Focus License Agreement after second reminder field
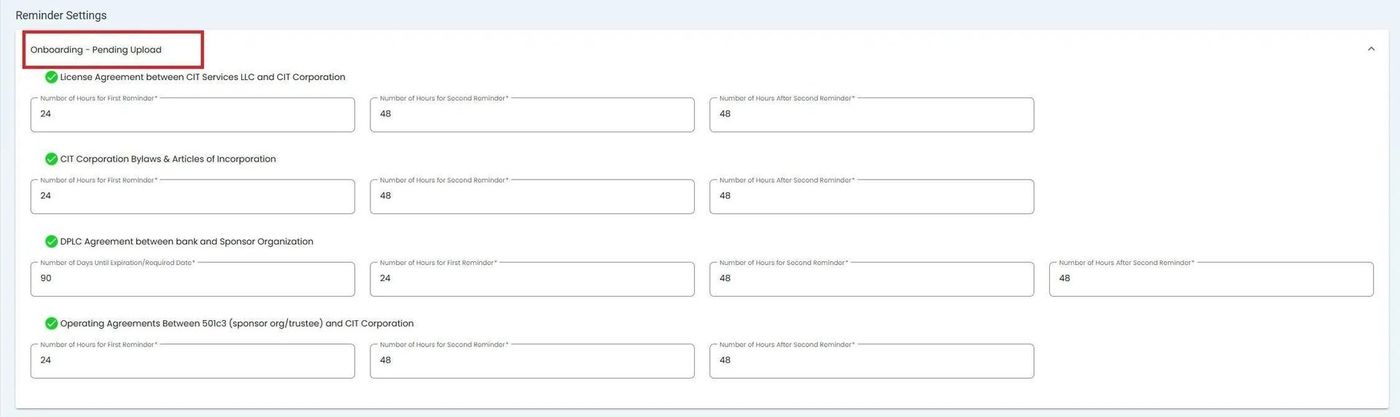The image size is (1400, 417). (x=871, y=115)
